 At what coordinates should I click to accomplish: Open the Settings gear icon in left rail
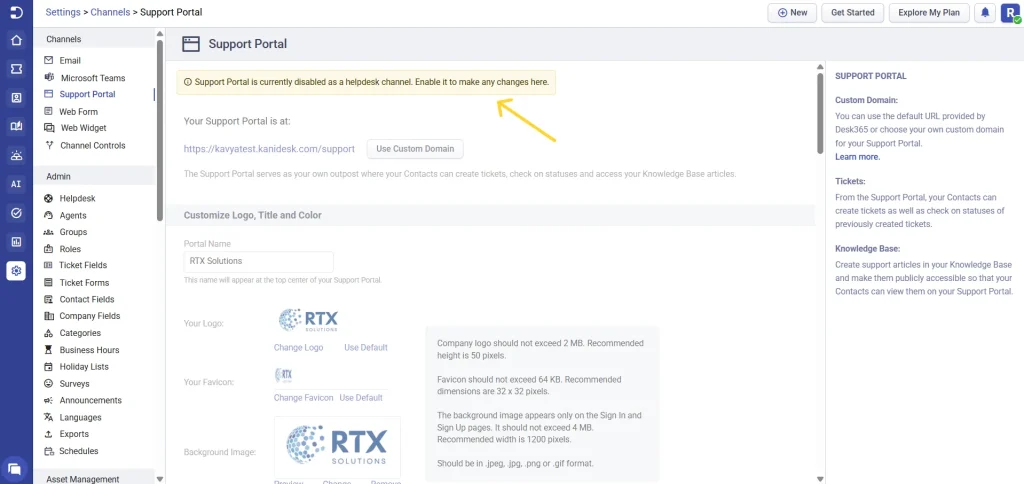coord(16,271)
